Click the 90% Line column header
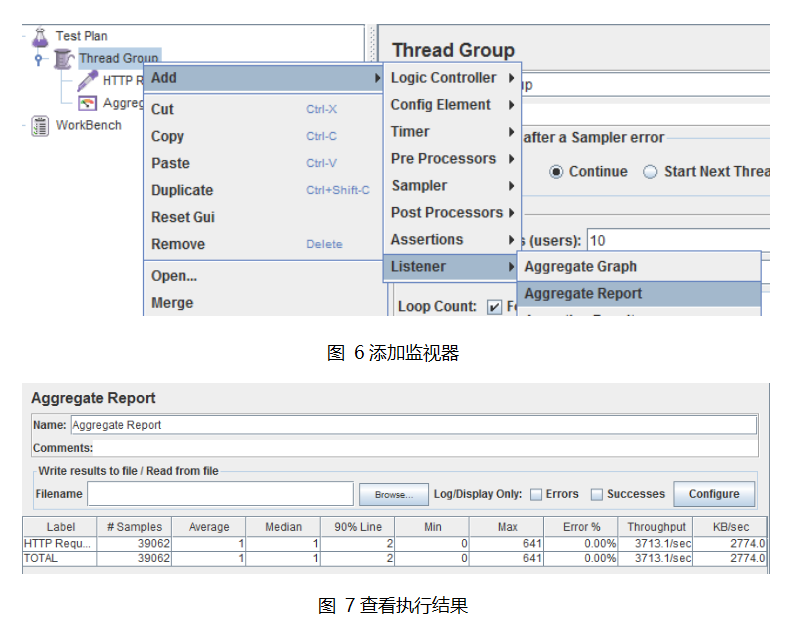 [358, 527]
